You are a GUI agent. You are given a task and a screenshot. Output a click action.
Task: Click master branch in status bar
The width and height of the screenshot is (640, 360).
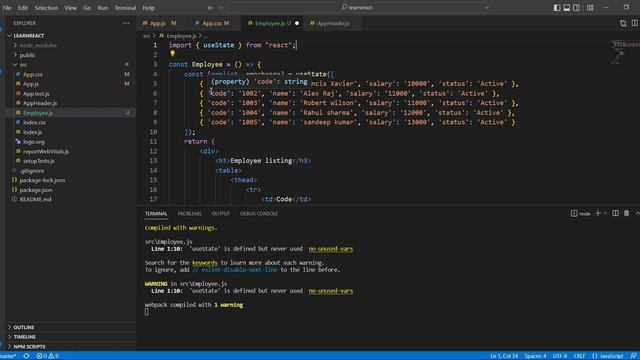[x=8, y=356]
